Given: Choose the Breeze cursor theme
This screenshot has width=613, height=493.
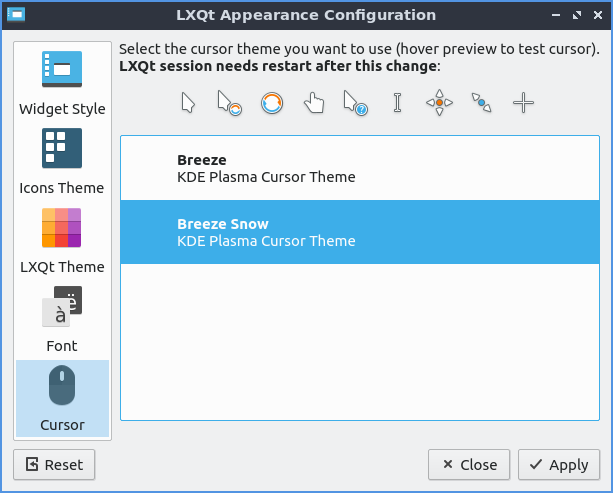Looking at the screenshot, I should click(358, 168).
